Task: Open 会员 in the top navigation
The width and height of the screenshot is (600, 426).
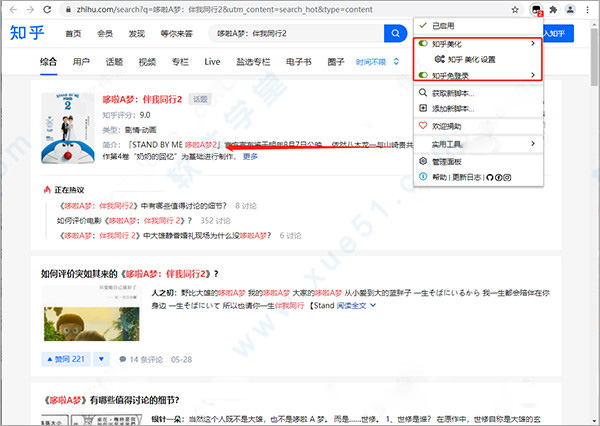Action: [105, 34]
